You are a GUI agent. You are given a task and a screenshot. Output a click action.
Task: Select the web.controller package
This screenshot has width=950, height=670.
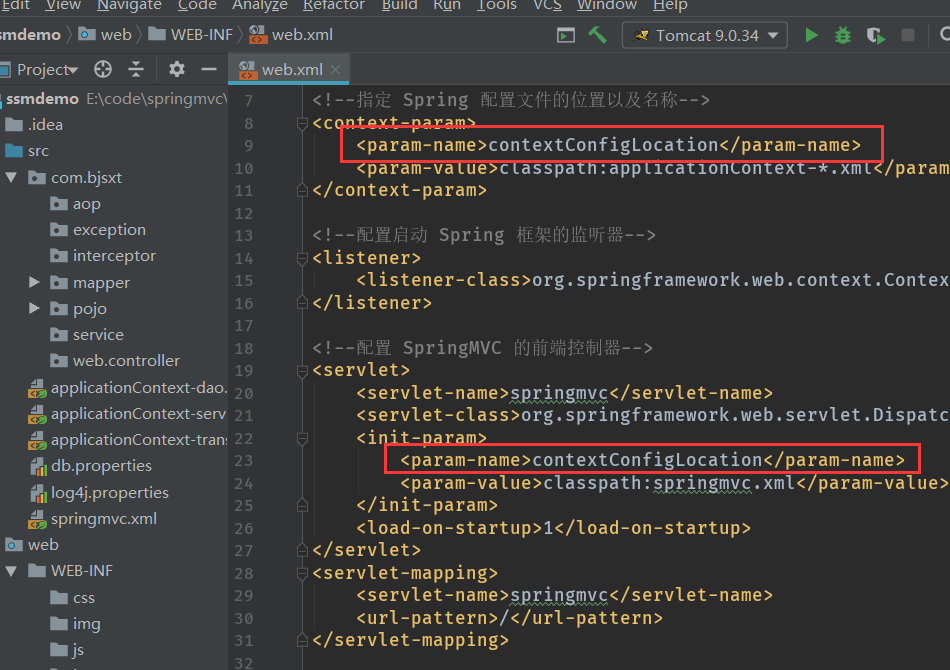114,360
